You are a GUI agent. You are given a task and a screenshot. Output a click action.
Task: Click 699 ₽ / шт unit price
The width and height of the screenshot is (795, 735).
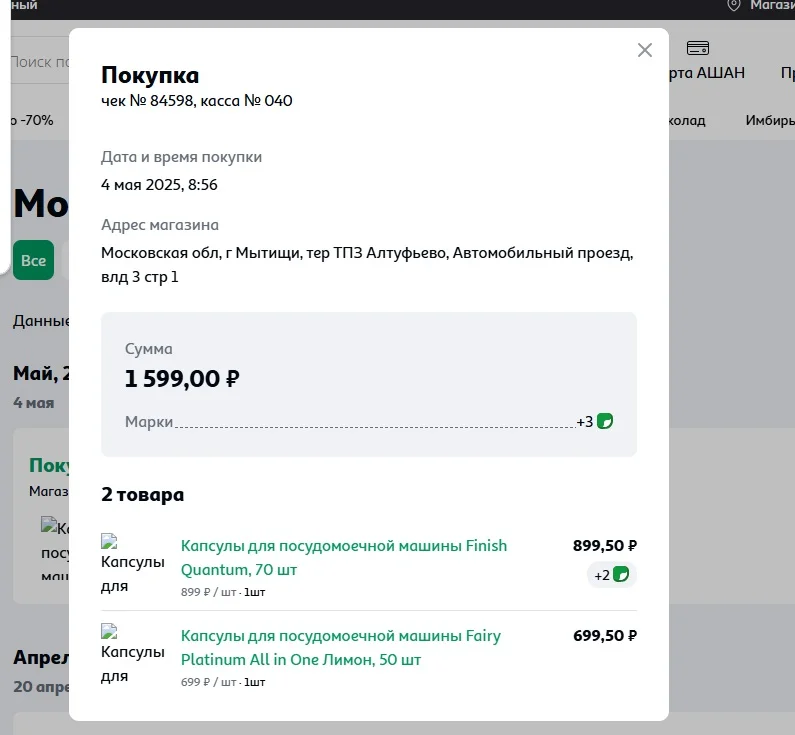(x=208, y=682)
